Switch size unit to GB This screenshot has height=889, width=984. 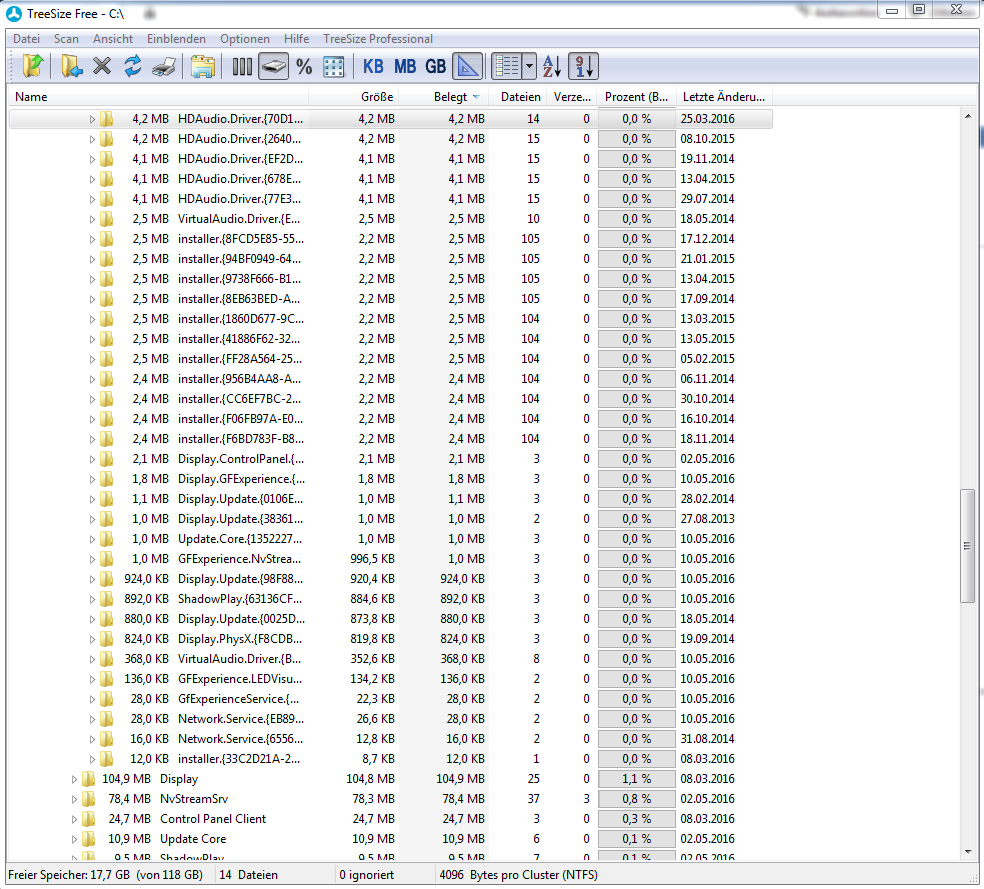[436, 66]
